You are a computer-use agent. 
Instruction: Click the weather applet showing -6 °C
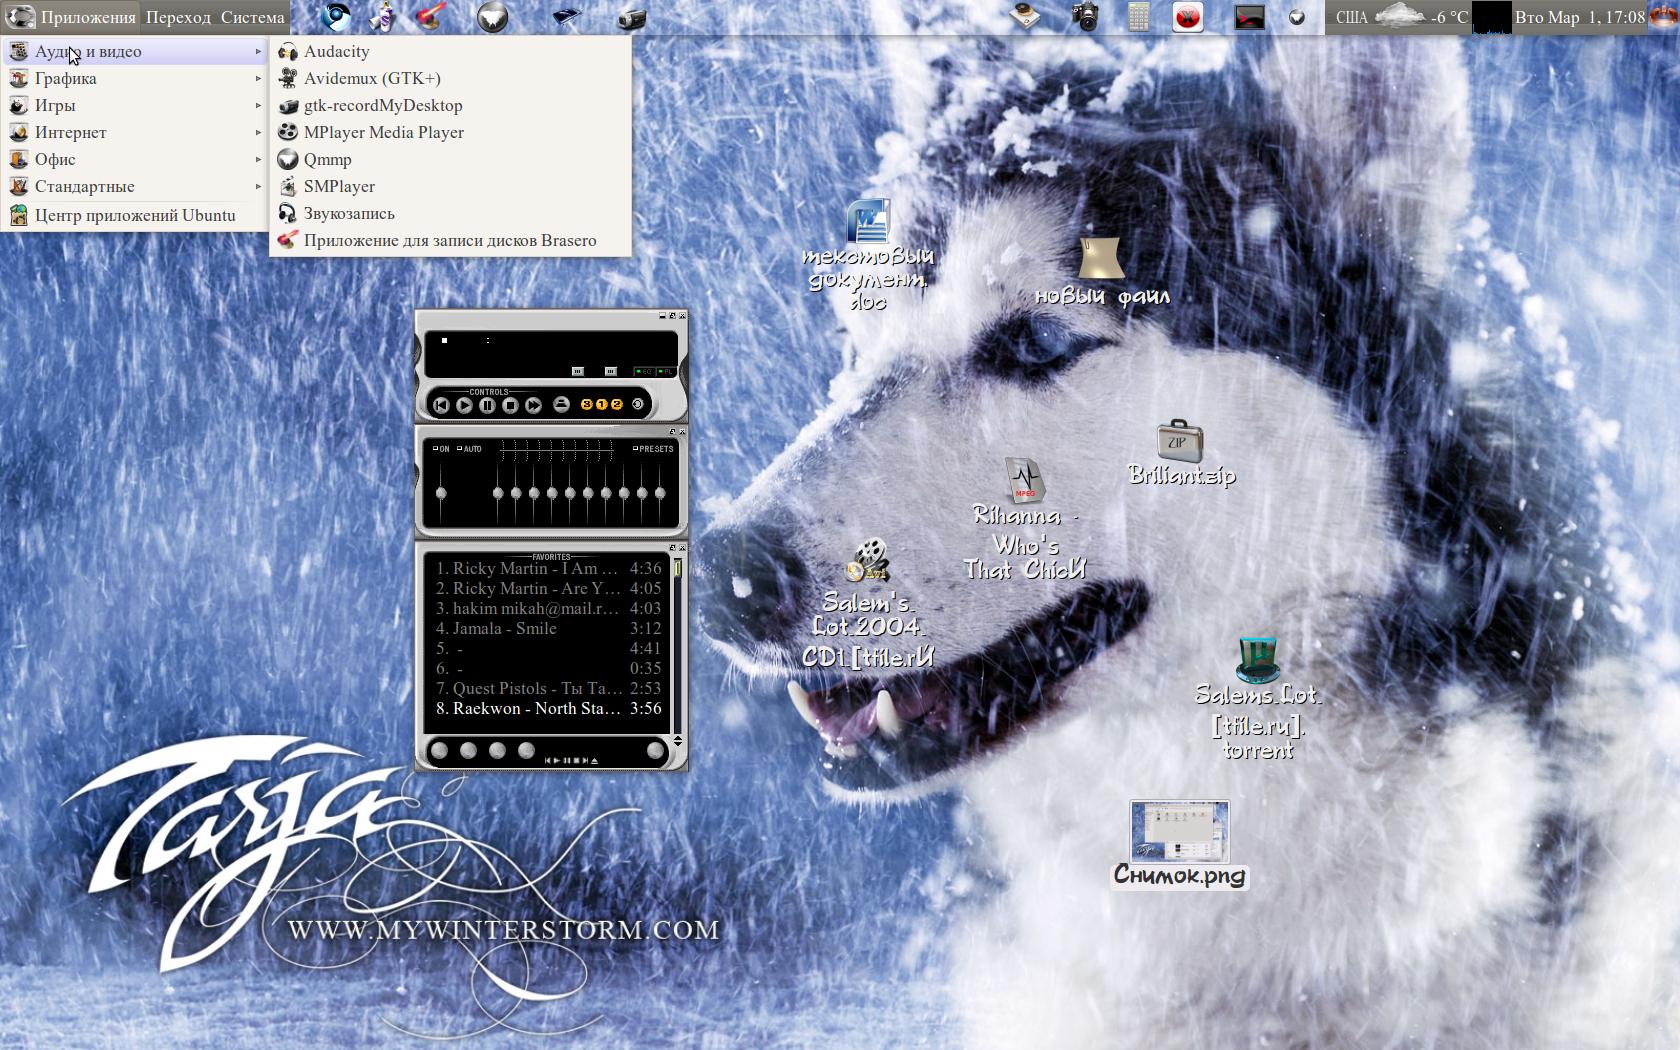1401,17
